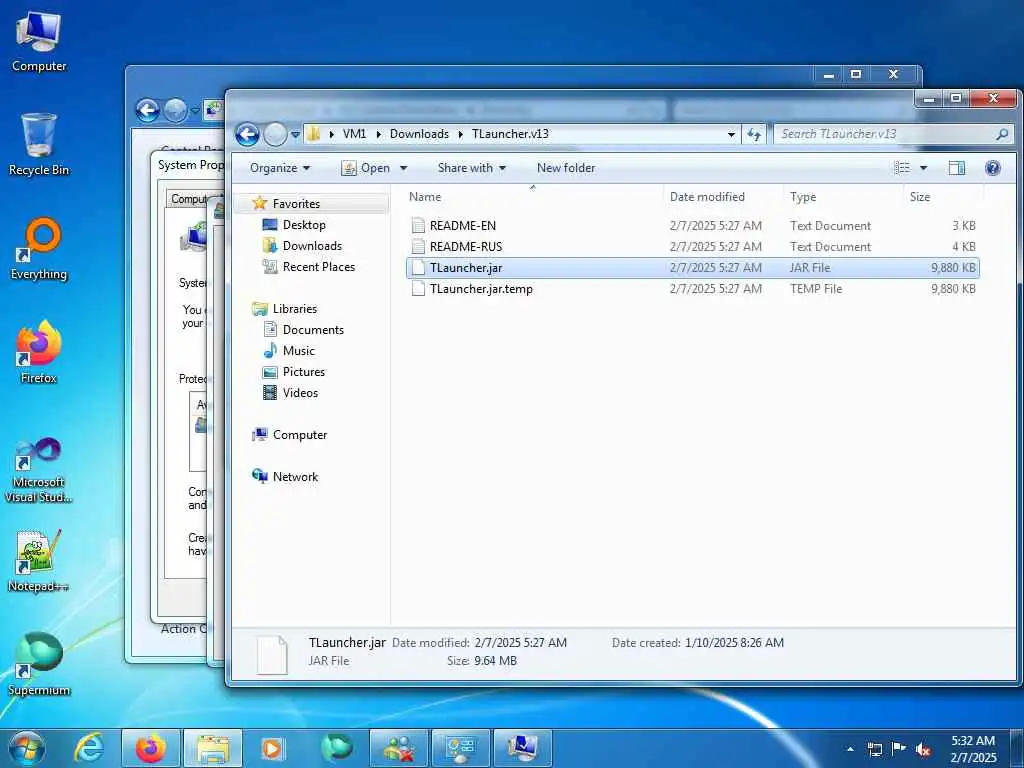The width and height of the screenshot is (1024, 768).
Task: Select the TLauncher.jar file row
Action: tap(692, 268)
